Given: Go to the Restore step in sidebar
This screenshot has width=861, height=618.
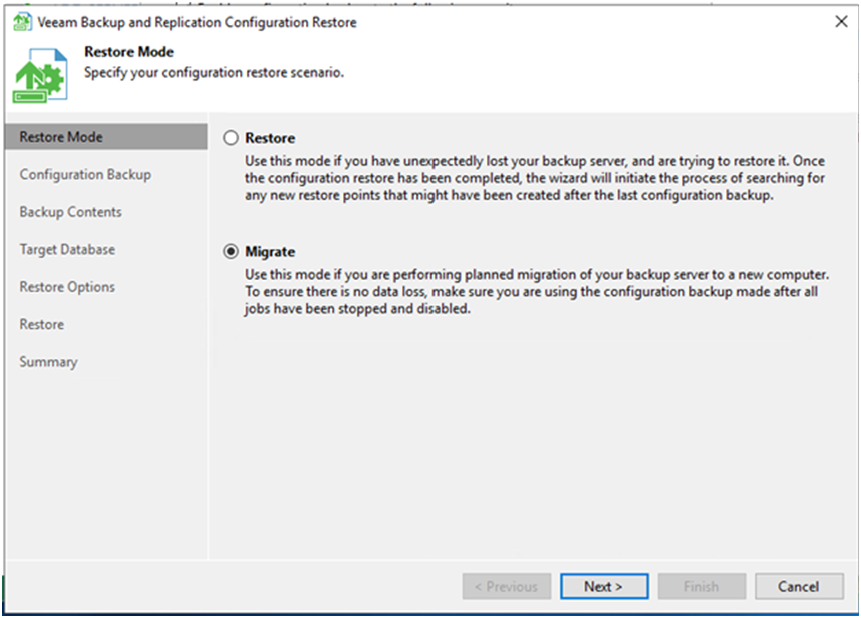Looking at the screenshot, I should click(x=42, y=324).
